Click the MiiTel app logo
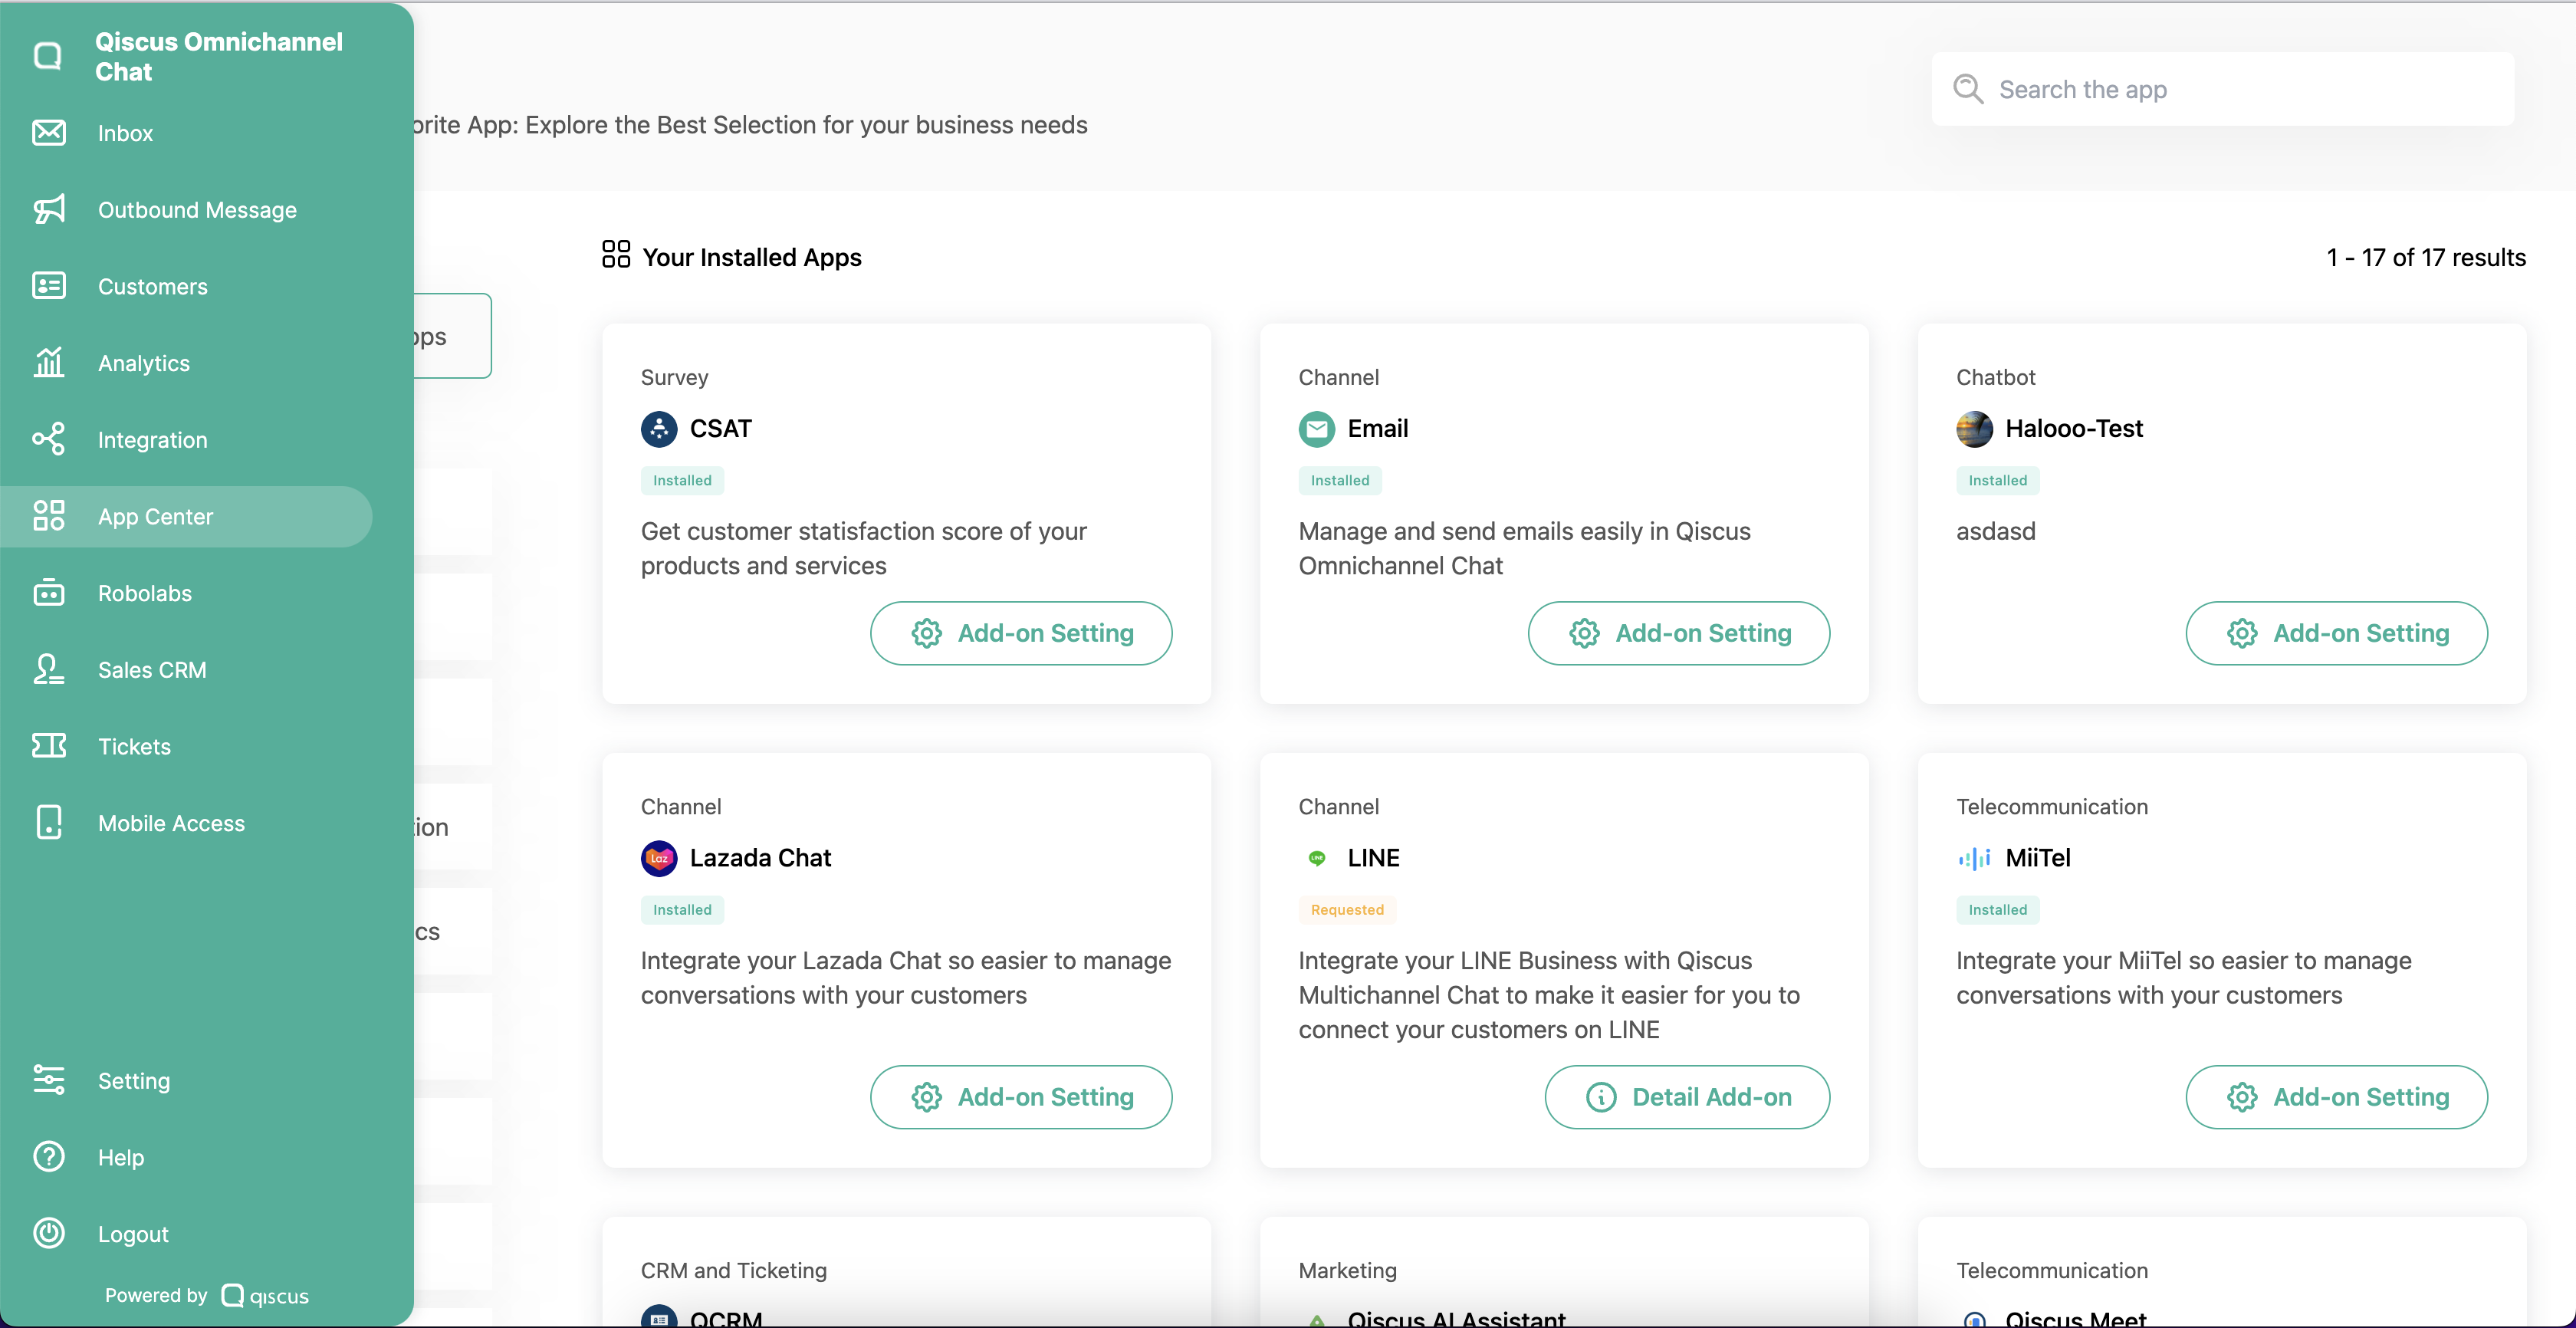The image size is (2576, 1328). [x=1974, y=858]
